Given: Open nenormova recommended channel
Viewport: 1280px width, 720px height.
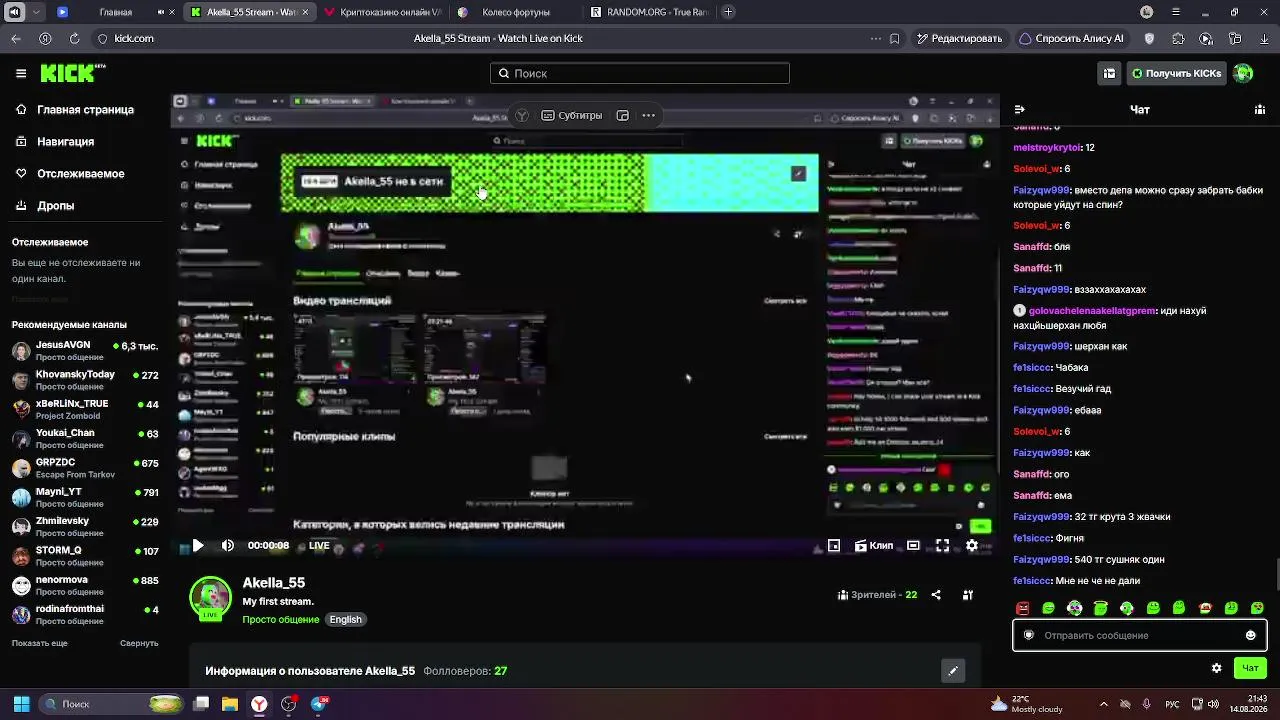Looking at the screenshot, I should (x=85, y=585).
